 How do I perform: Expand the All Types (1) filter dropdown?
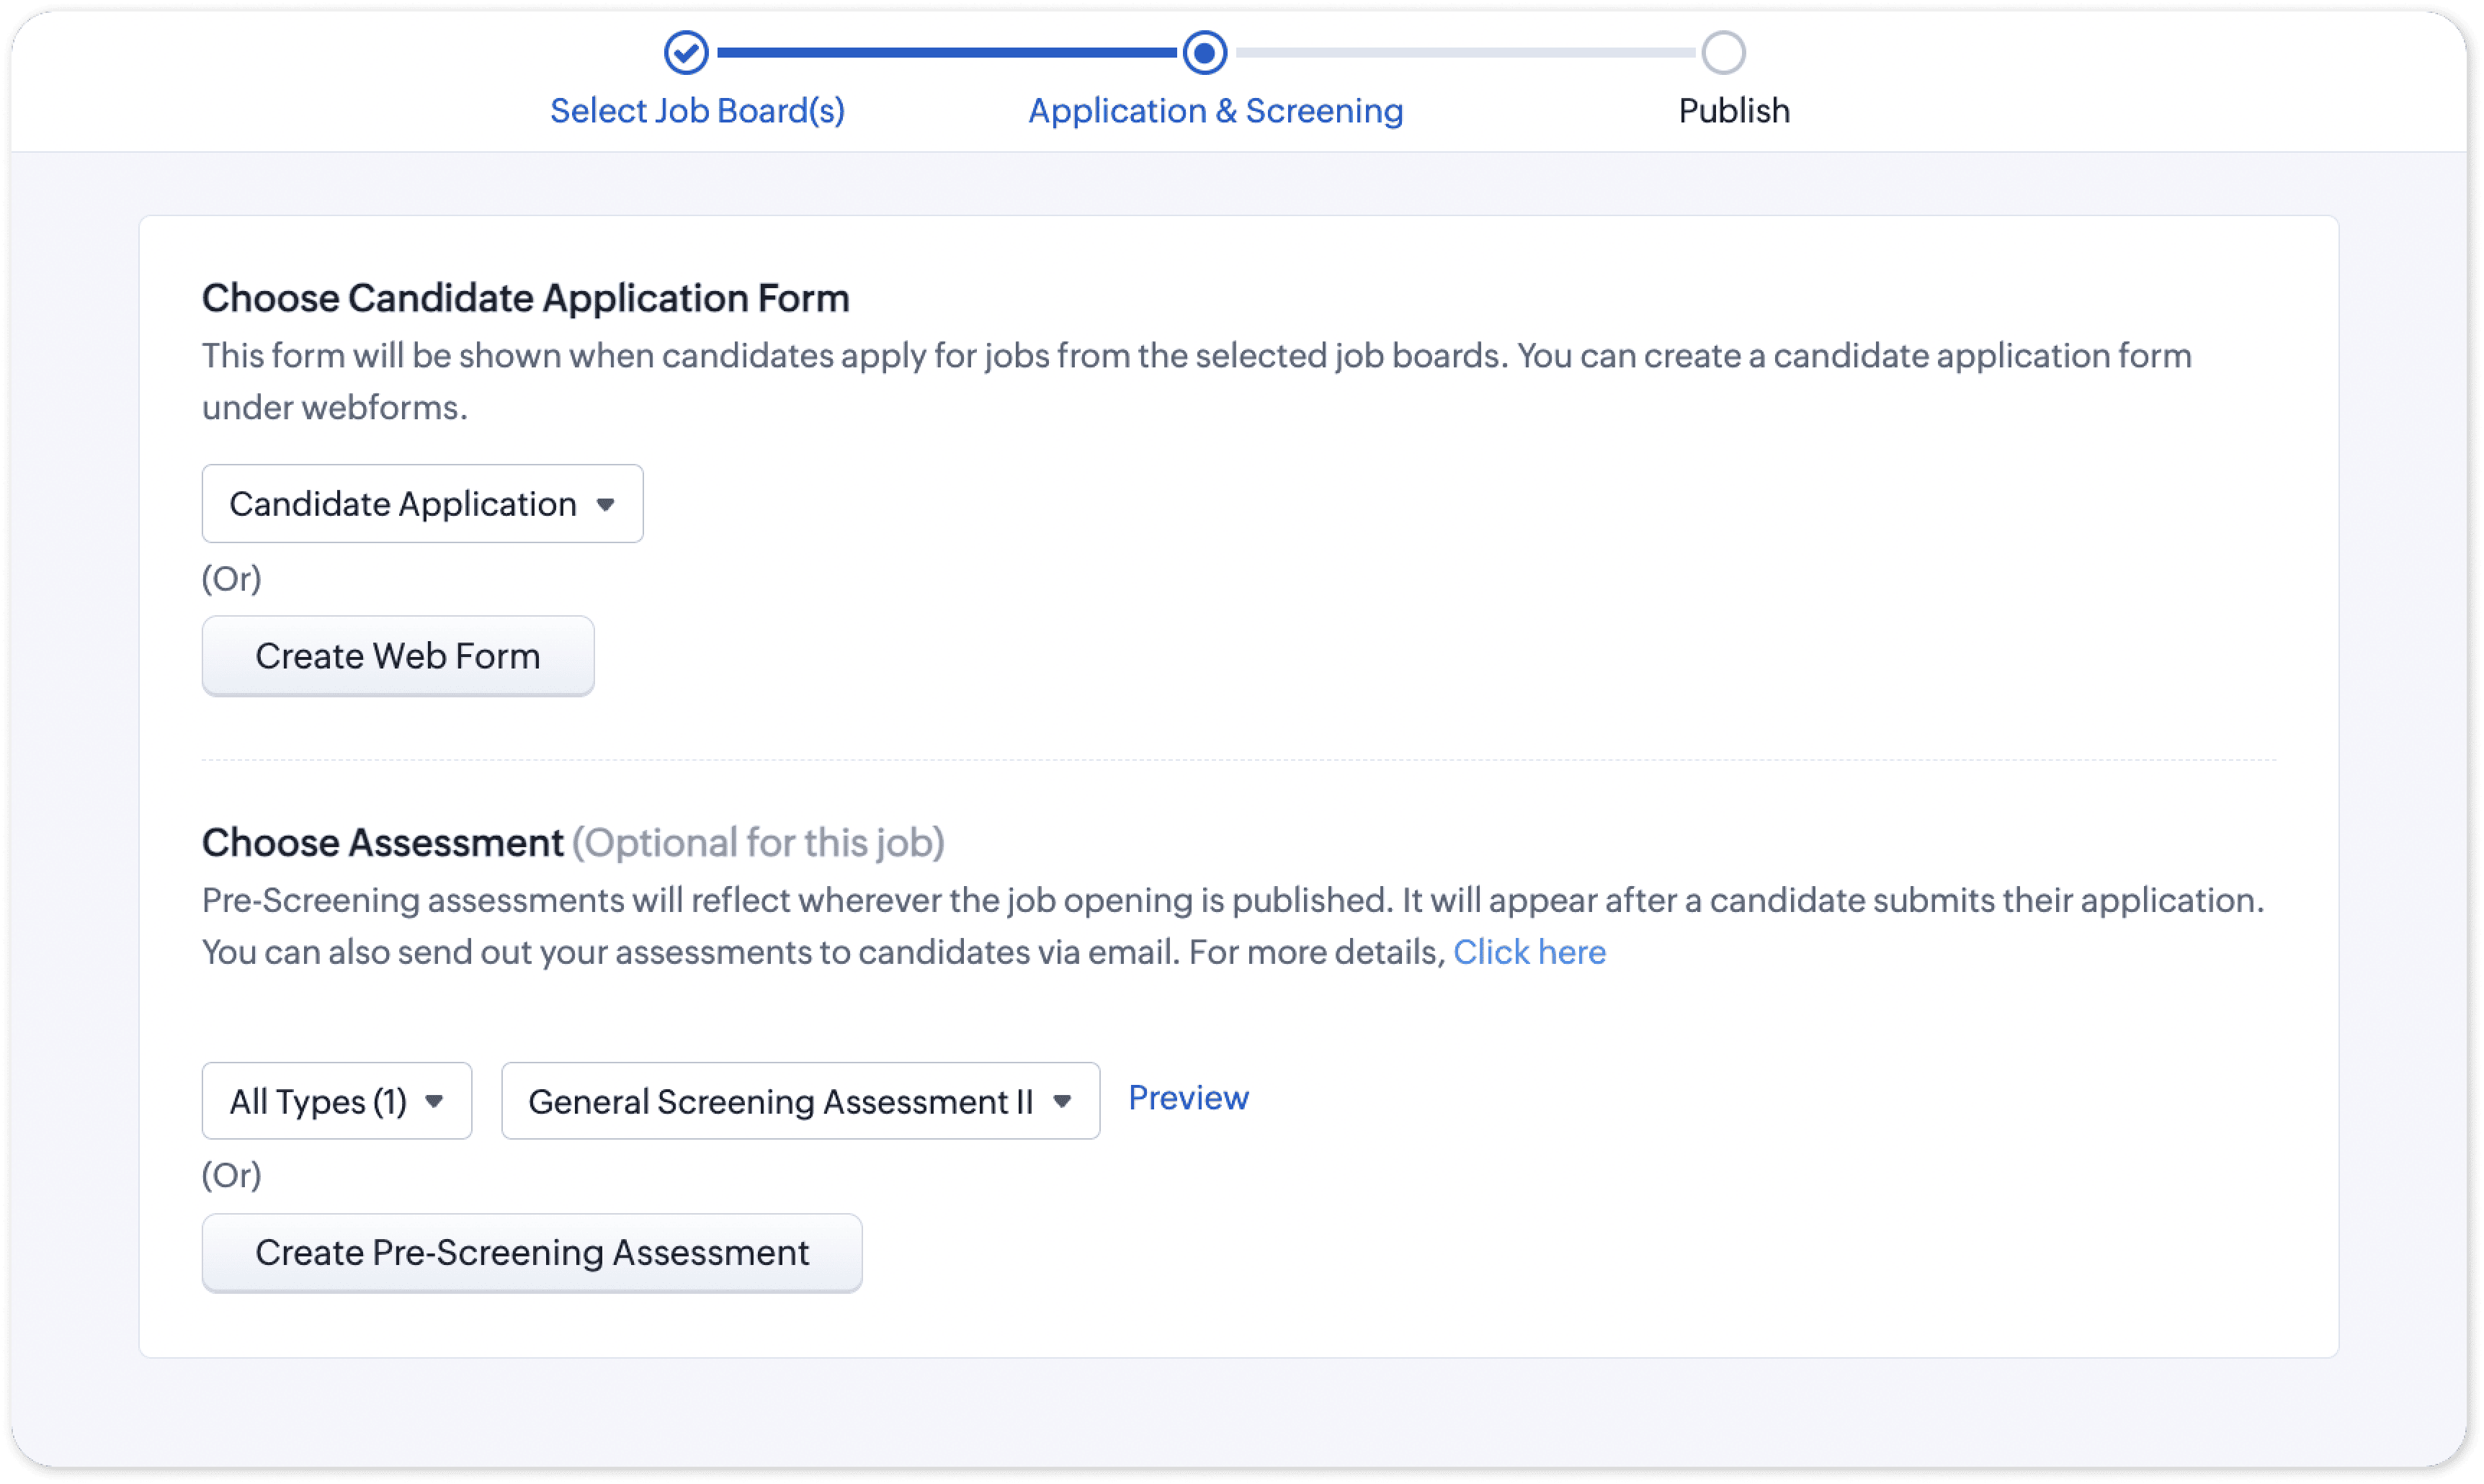click(x=318, y=1101)
